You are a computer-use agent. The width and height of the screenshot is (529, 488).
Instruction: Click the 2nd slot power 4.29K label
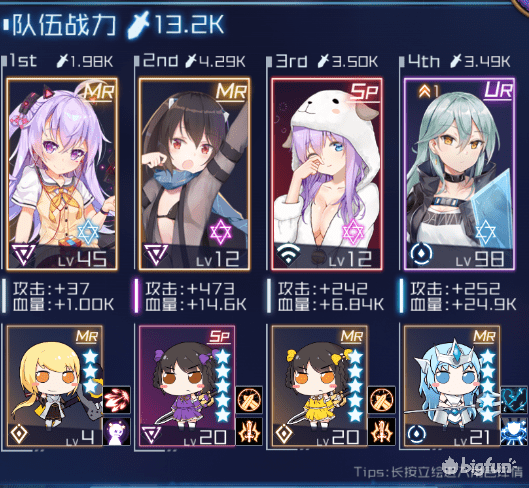(216, 61)
